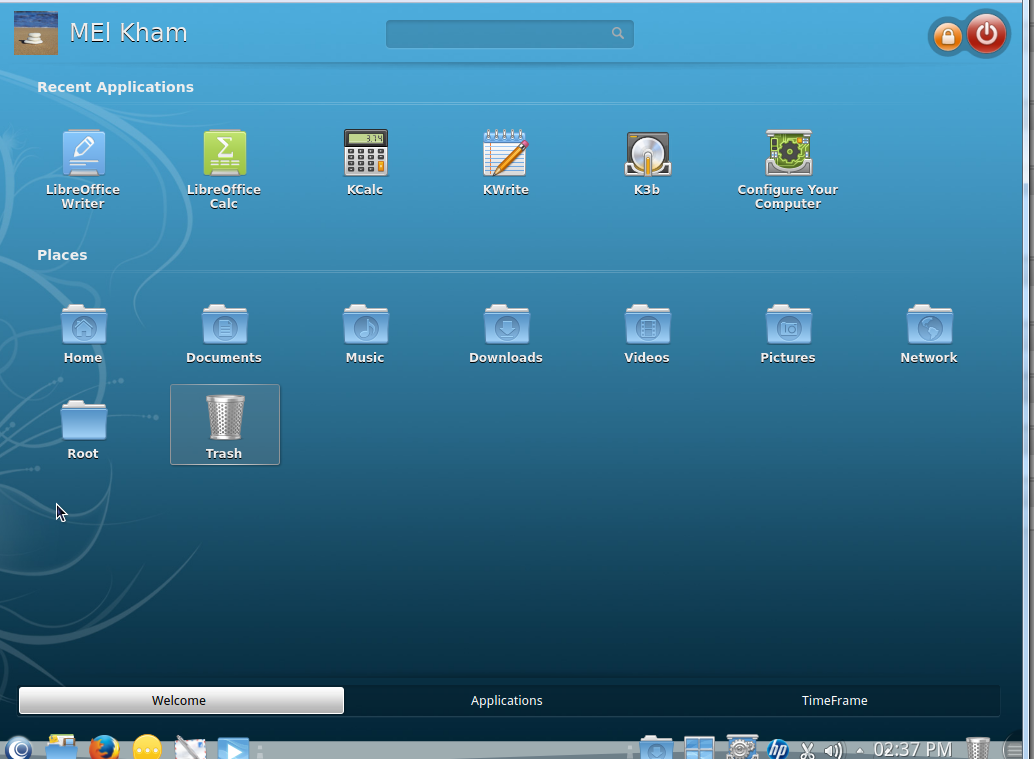The image size is (1034, 759).
Task: Click the HP tray icon
Action: pos(778,749)
